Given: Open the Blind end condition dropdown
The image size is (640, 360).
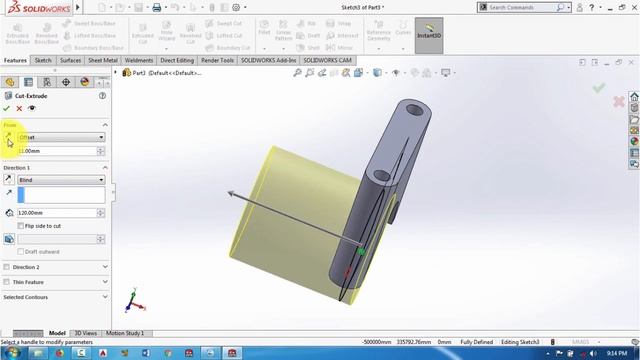Looking at the screenshot, I should [61, 180].
